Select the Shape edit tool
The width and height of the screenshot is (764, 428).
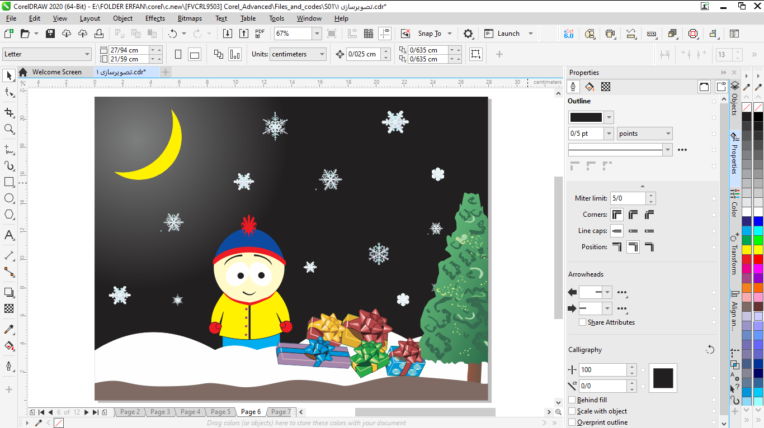pos(9,92)
